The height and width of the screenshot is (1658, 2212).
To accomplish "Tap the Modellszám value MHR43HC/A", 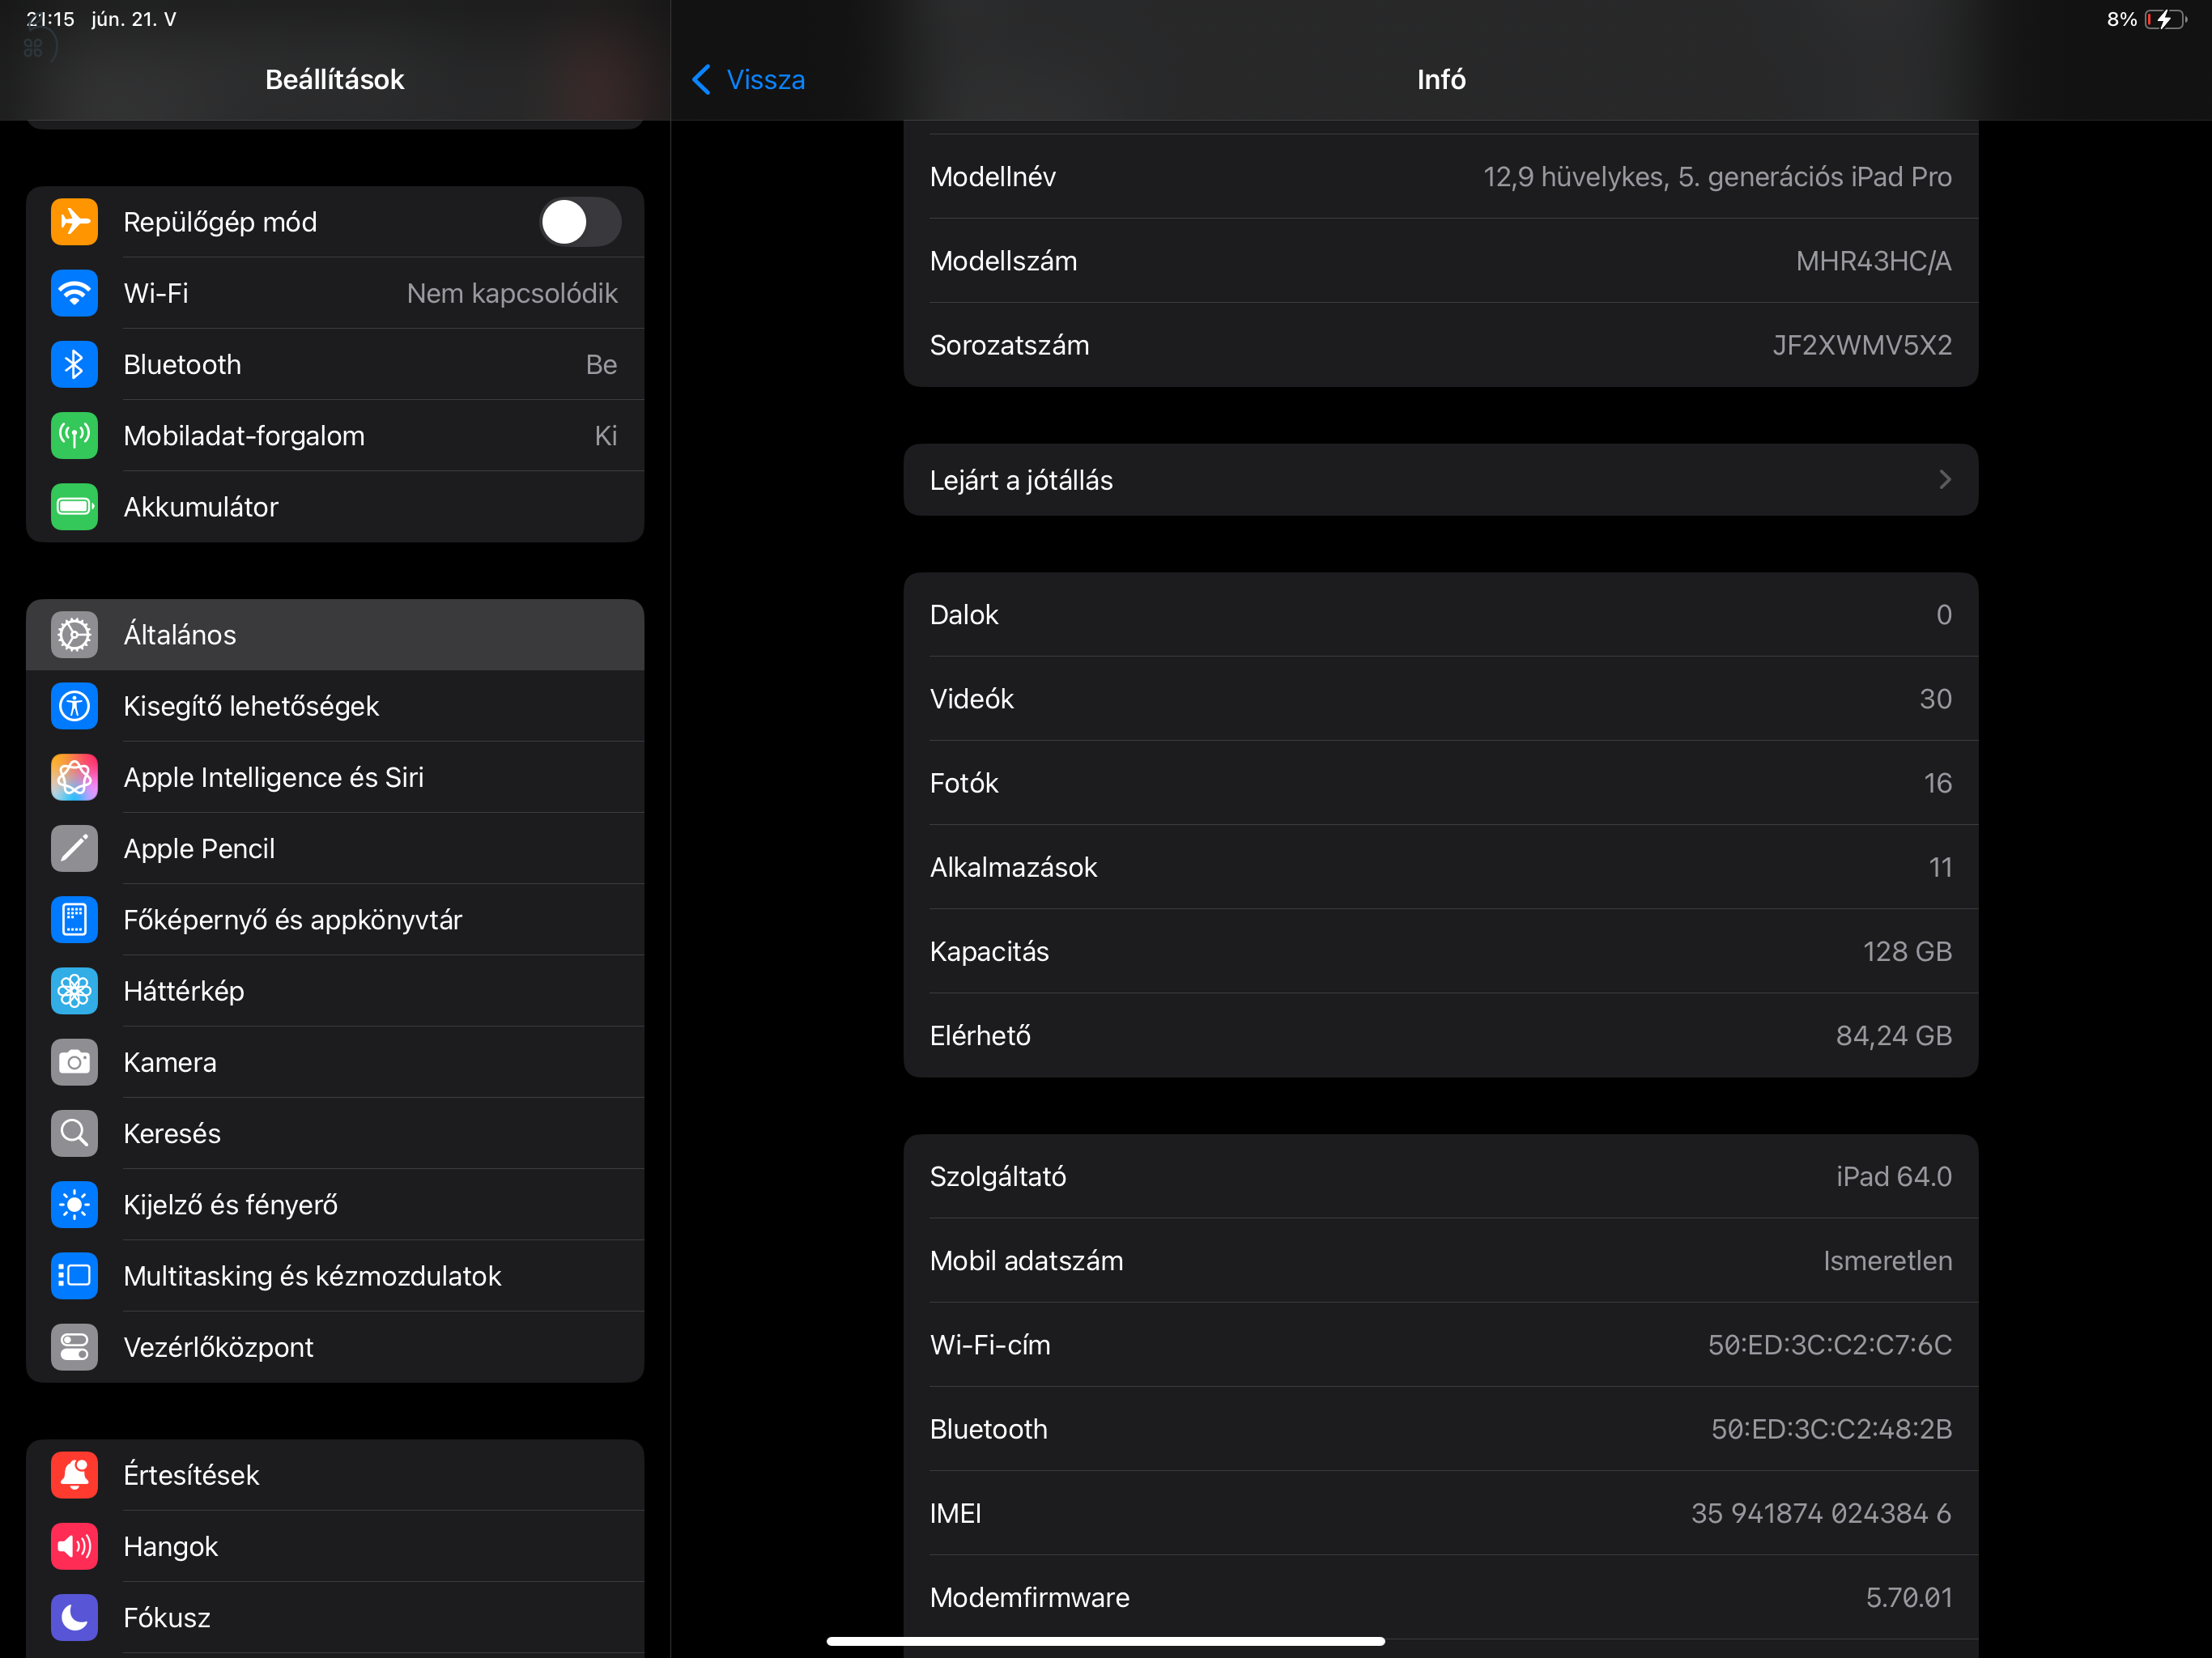I will (1873, 261).
